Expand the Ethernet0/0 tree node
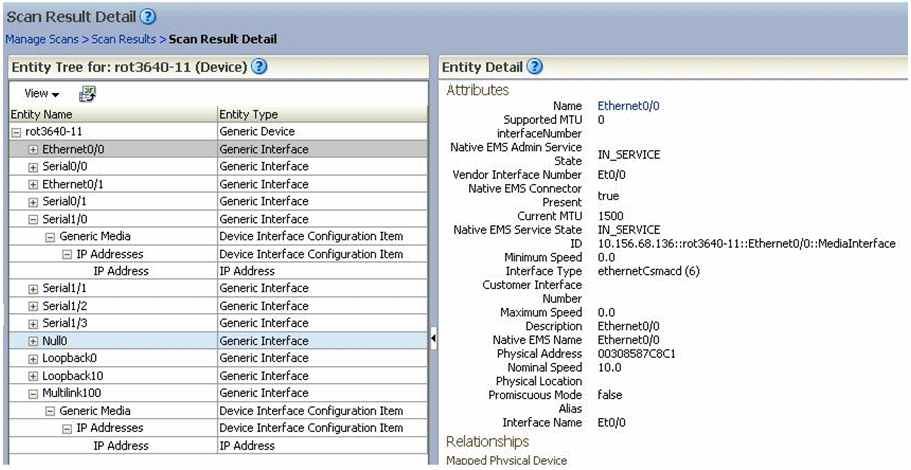The width and height of the screenshot is (911, 470). pos(33,149)
